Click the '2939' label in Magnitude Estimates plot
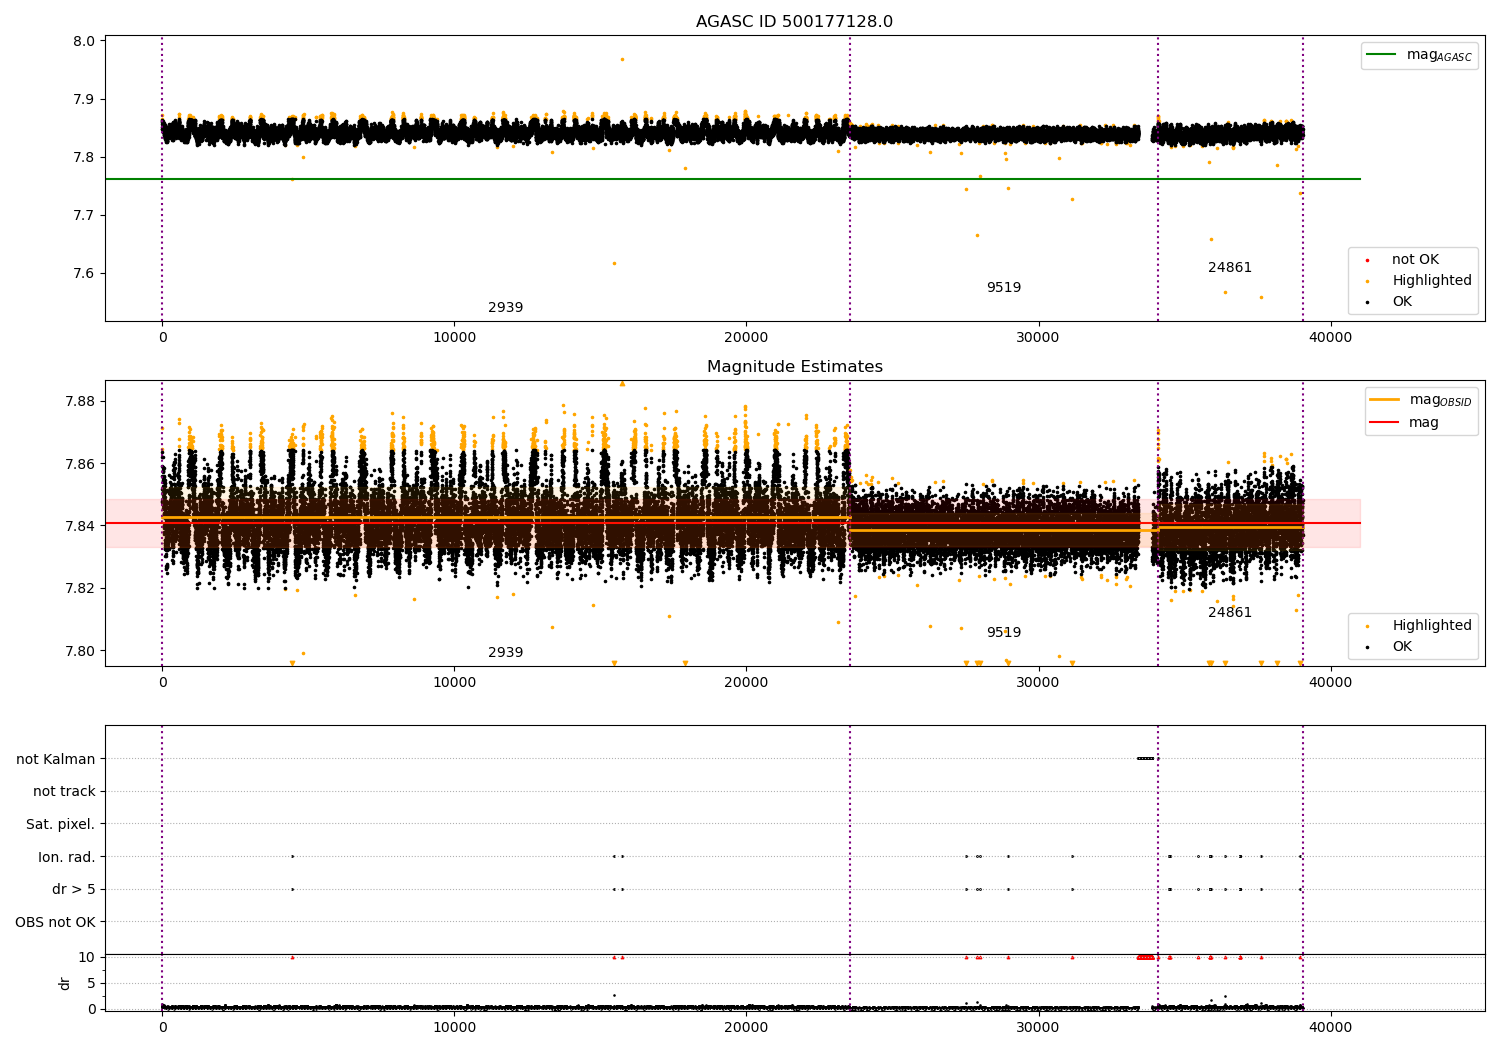The image size is (1500, 1050). tap(505, 653)
